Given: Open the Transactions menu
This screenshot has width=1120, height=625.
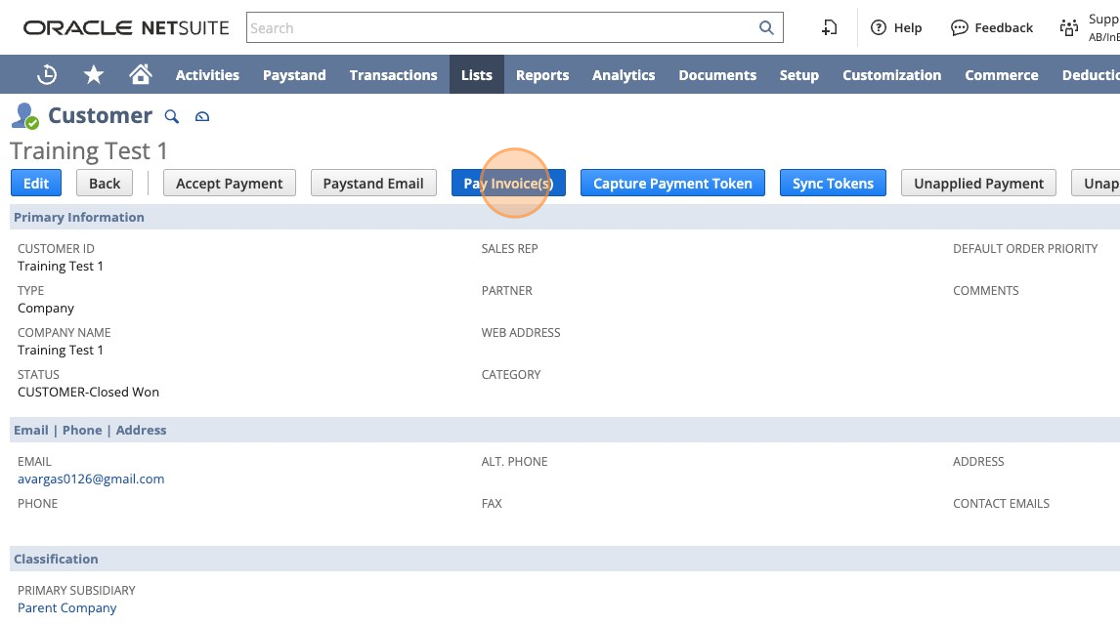Looking at the screenshot, I should (394, 75).
